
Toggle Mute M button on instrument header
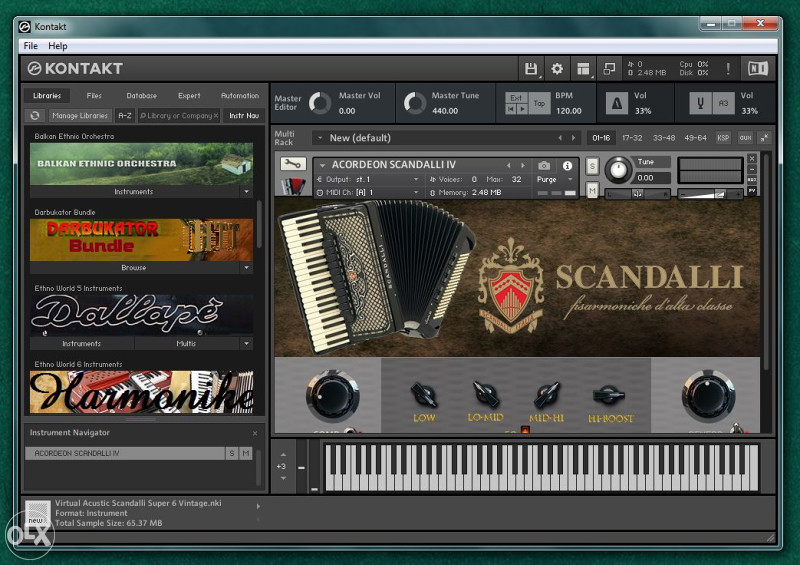[x=592, y=190]
